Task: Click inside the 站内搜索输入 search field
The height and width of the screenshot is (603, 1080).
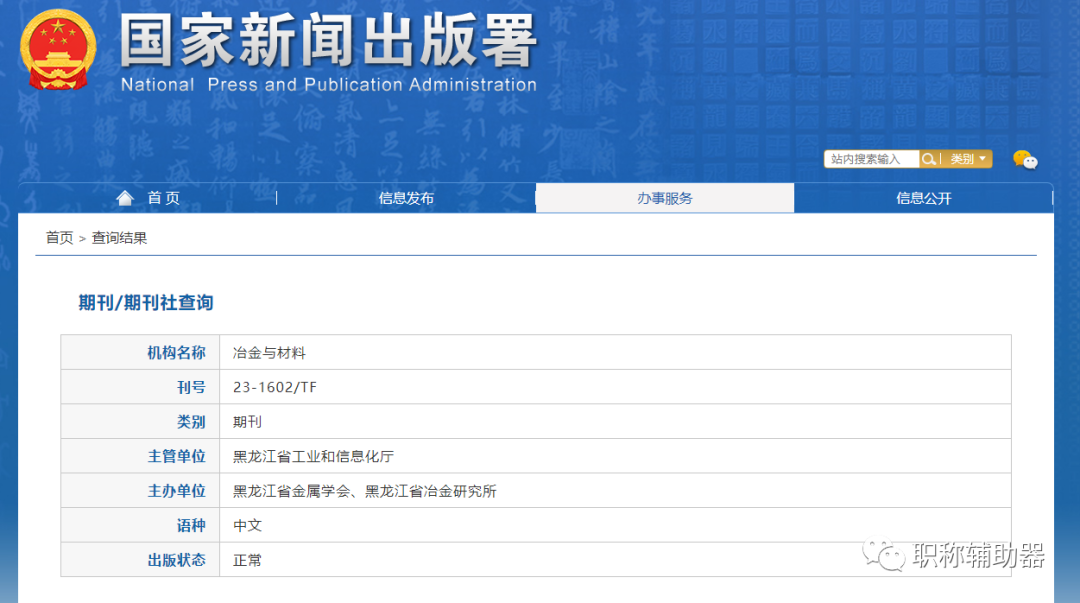Action: (870, 159)
